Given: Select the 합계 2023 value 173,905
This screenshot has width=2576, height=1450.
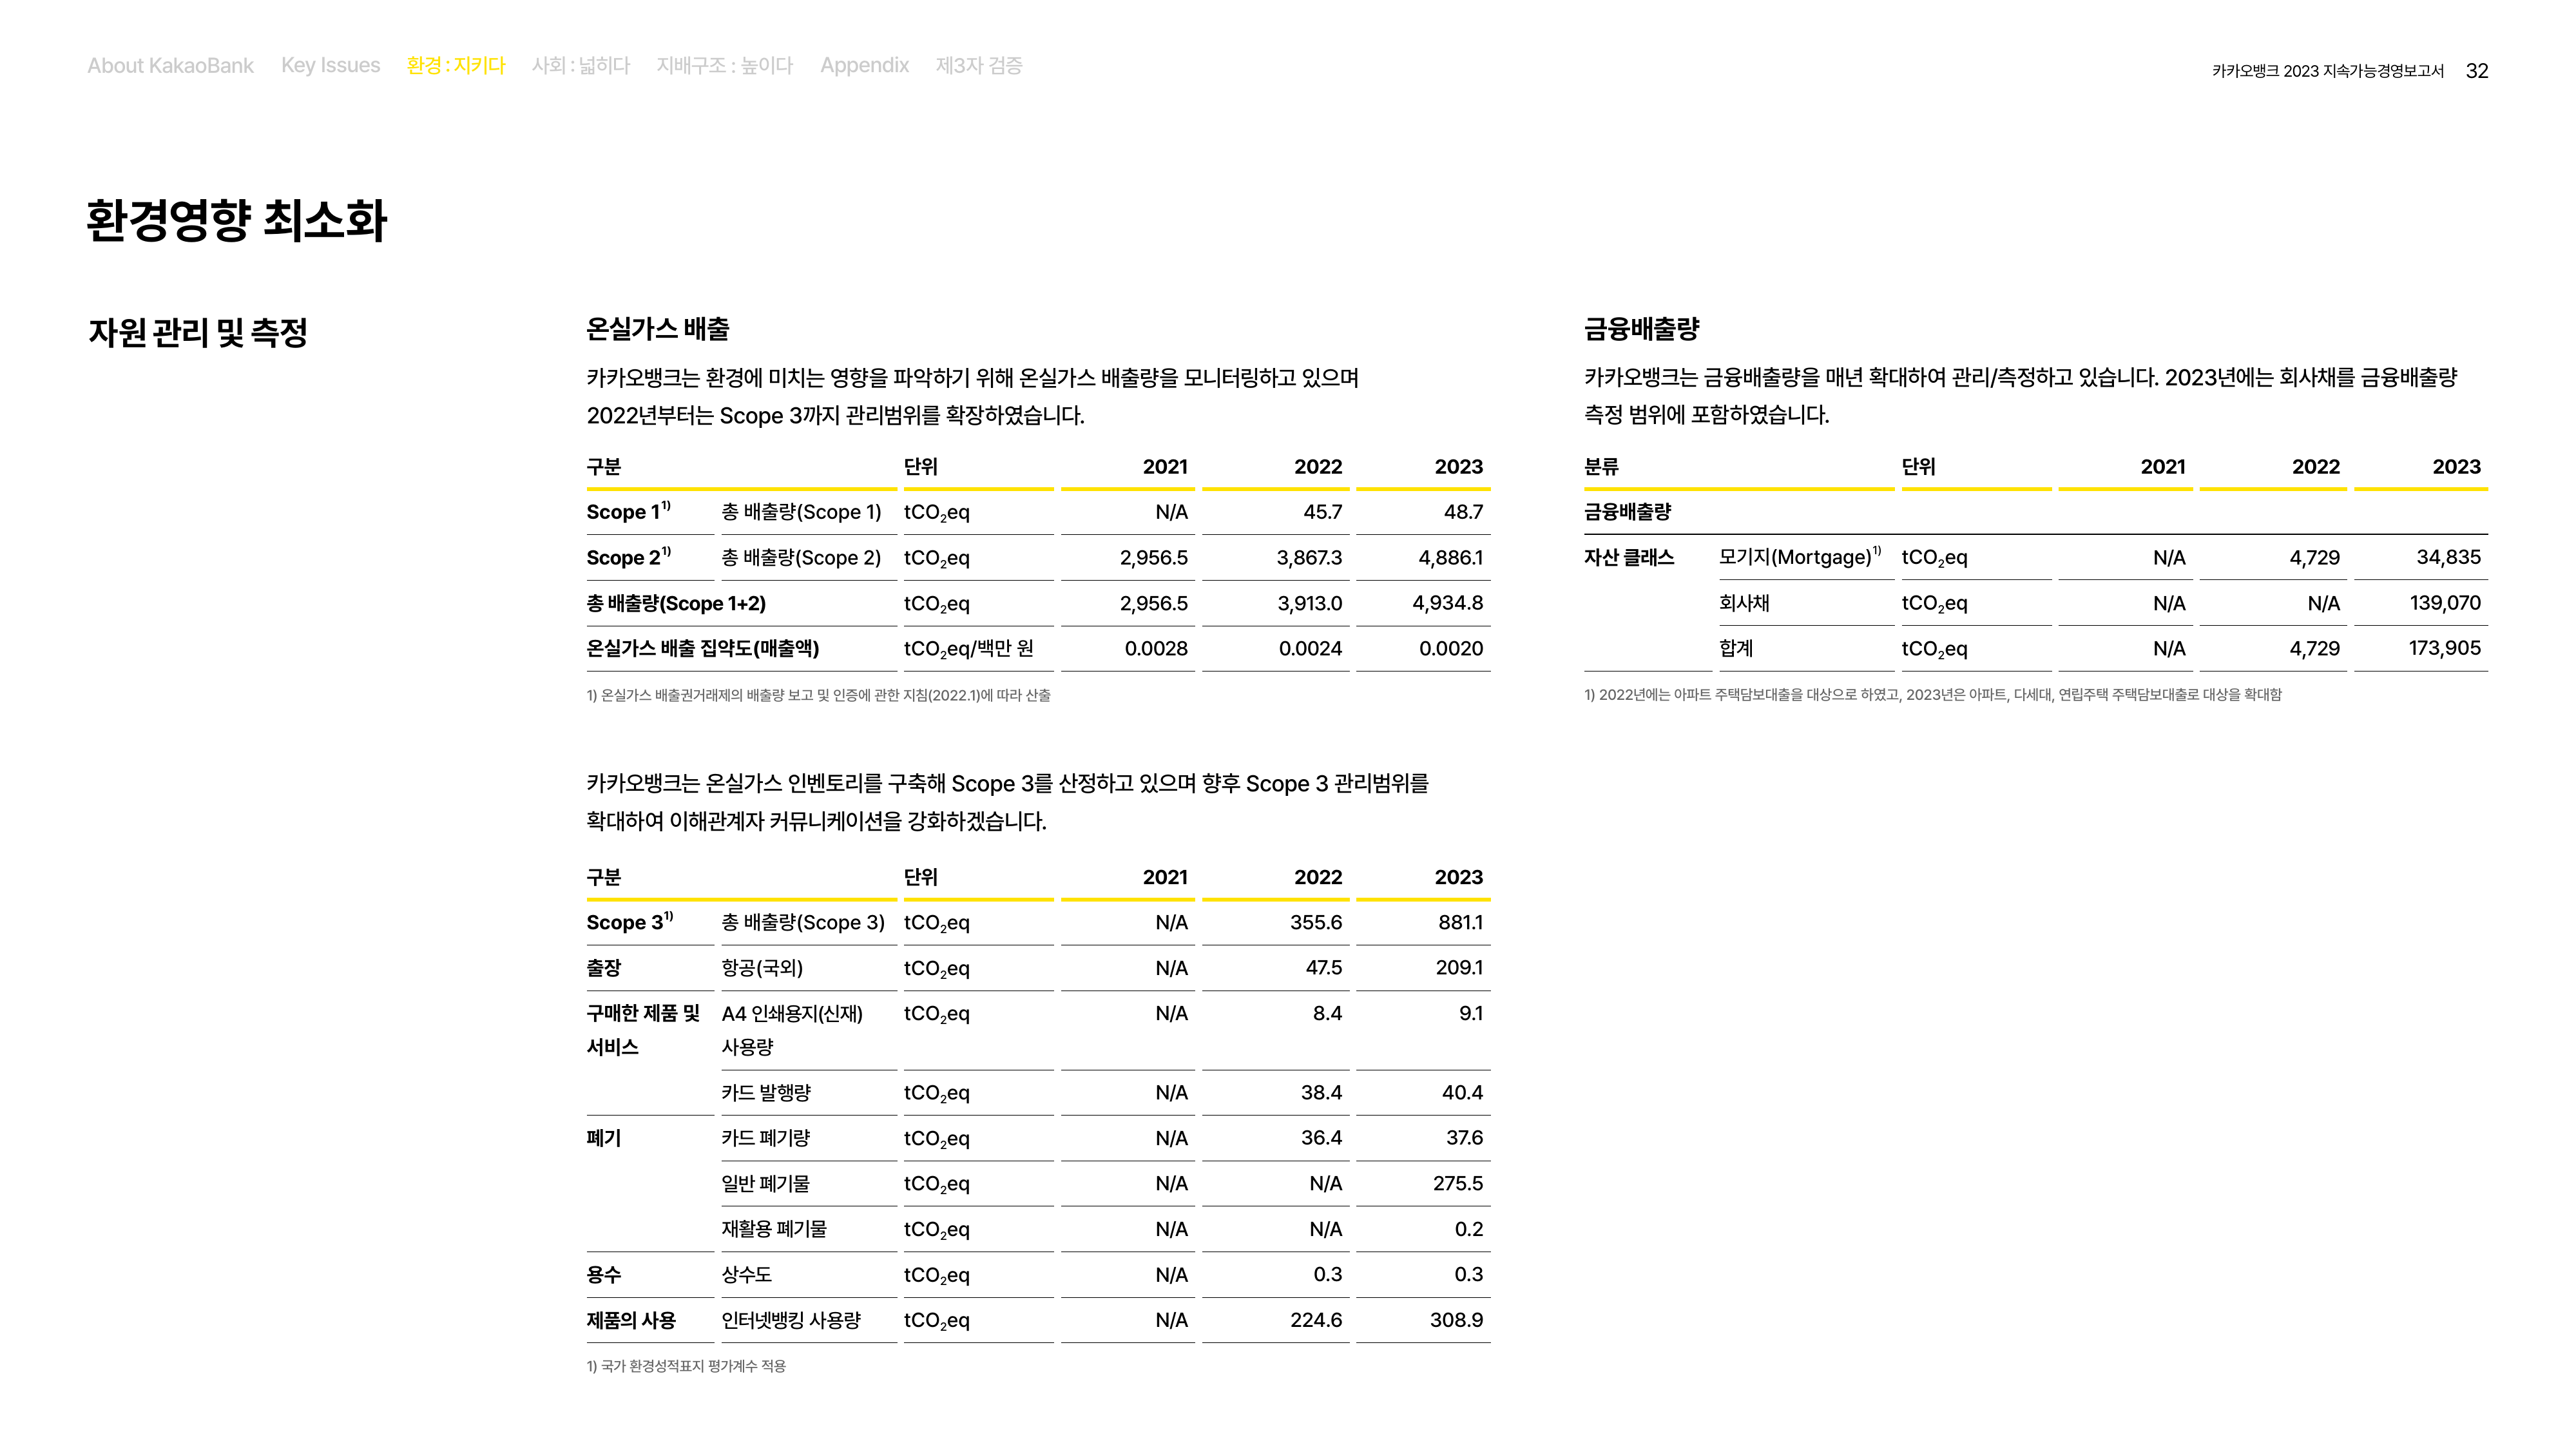Looking at the screenshot, I should pos(2444,648).
